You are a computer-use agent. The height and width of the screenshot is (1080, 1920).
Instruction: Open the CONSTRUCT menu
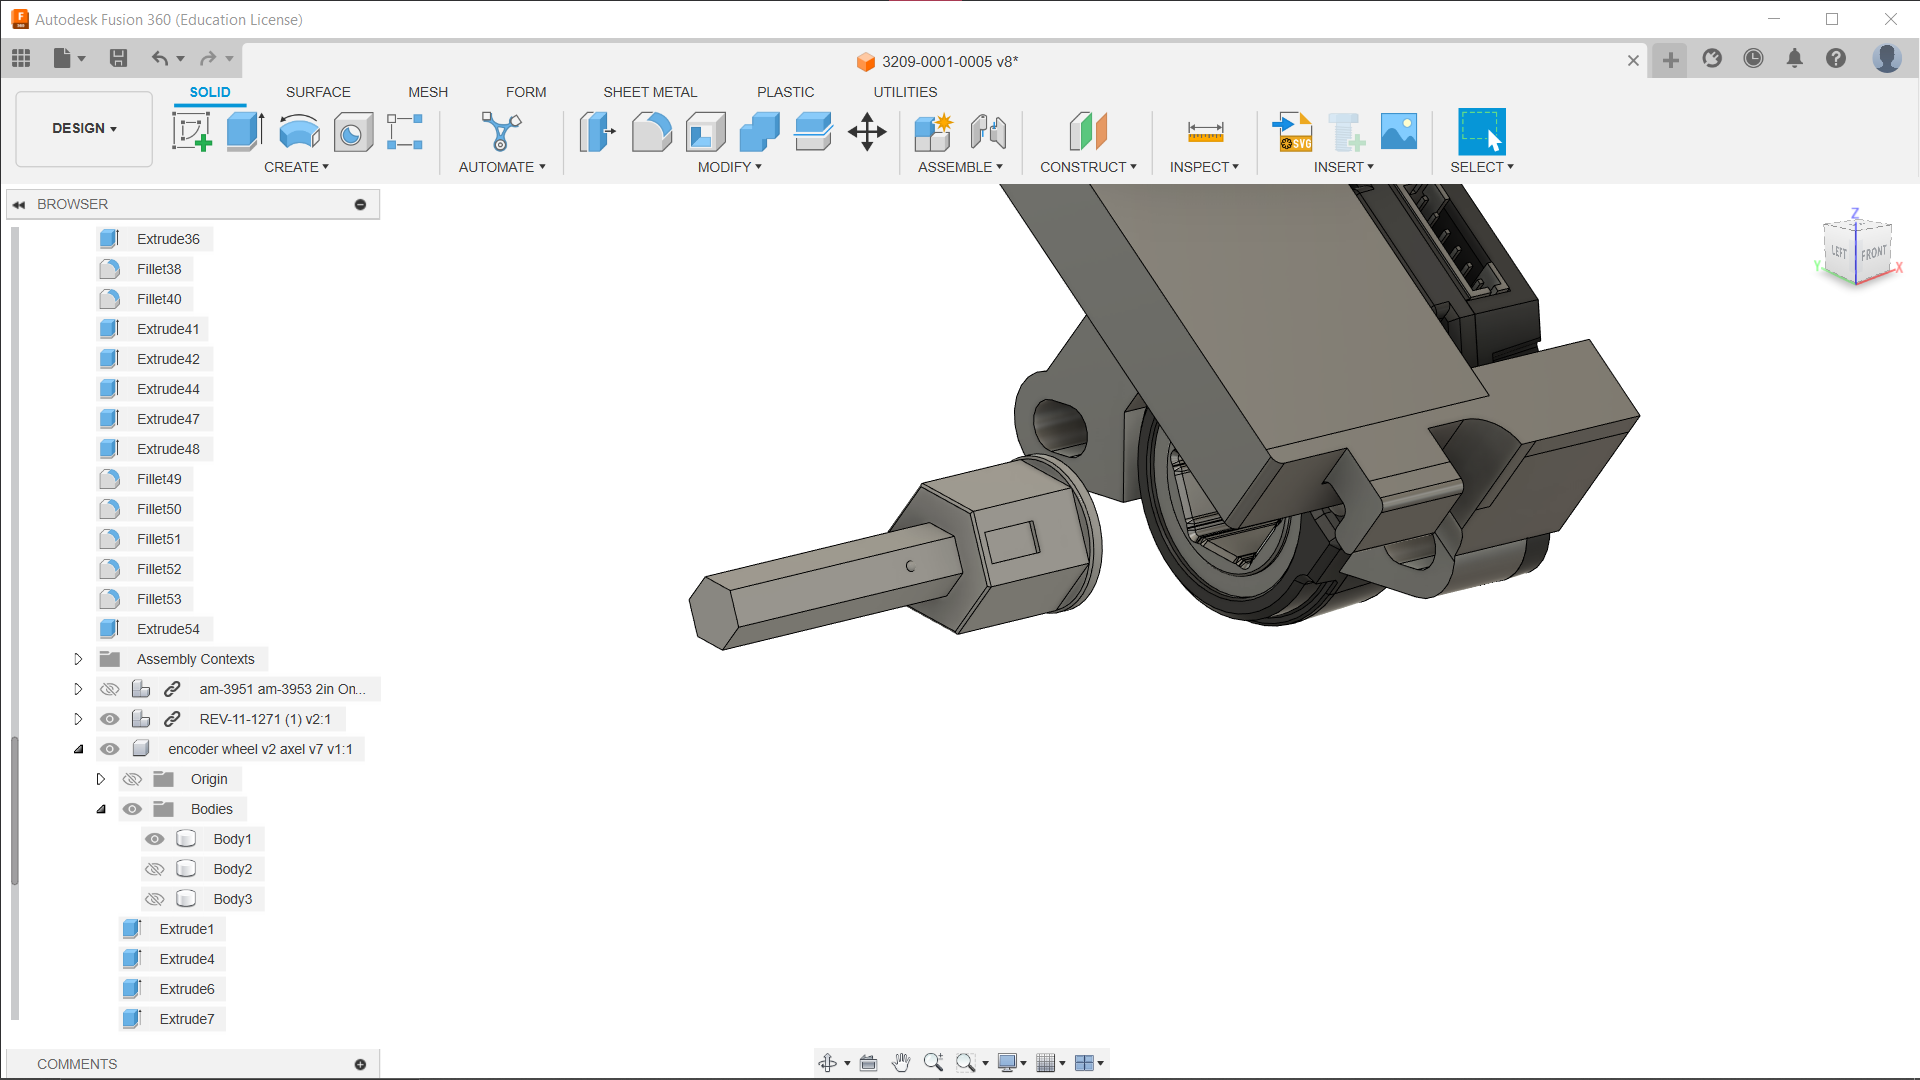coord(1088,167)
